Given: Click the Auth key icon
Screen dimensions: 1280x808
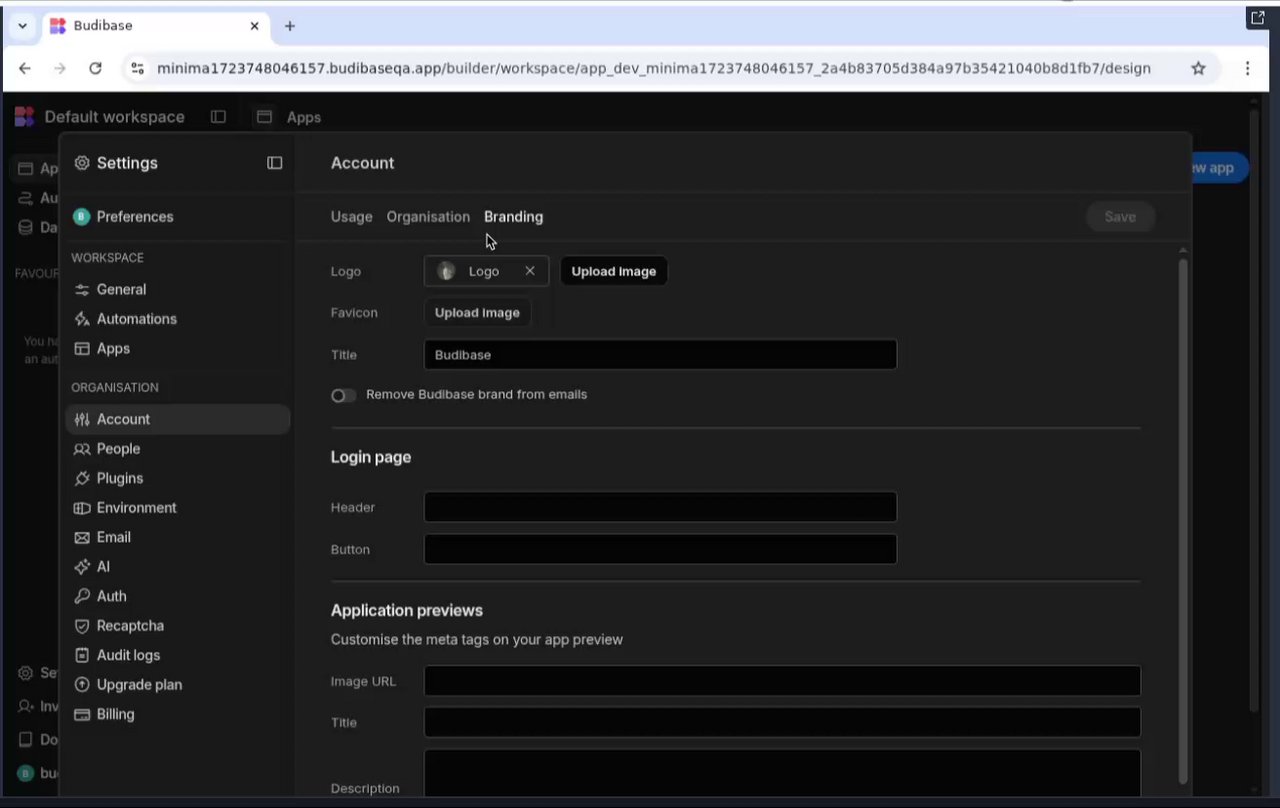Looking at the screenshot, I should tap(82, 597).
